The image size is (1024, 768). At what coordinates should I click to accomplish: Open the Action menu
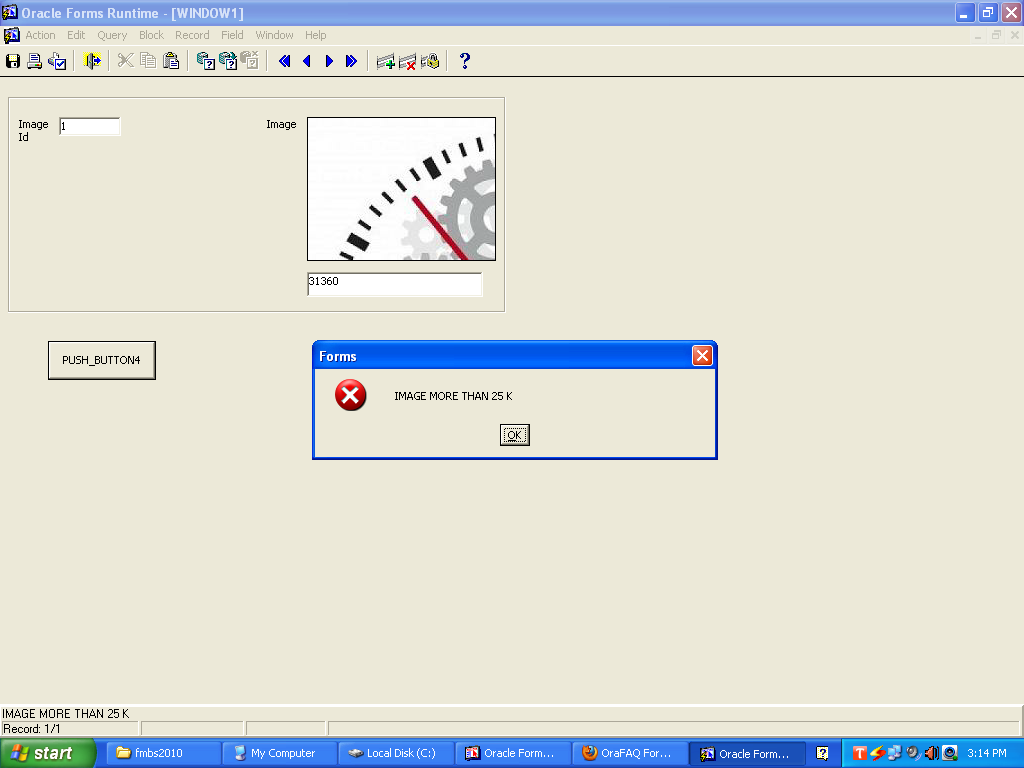[x=40, y=35]
